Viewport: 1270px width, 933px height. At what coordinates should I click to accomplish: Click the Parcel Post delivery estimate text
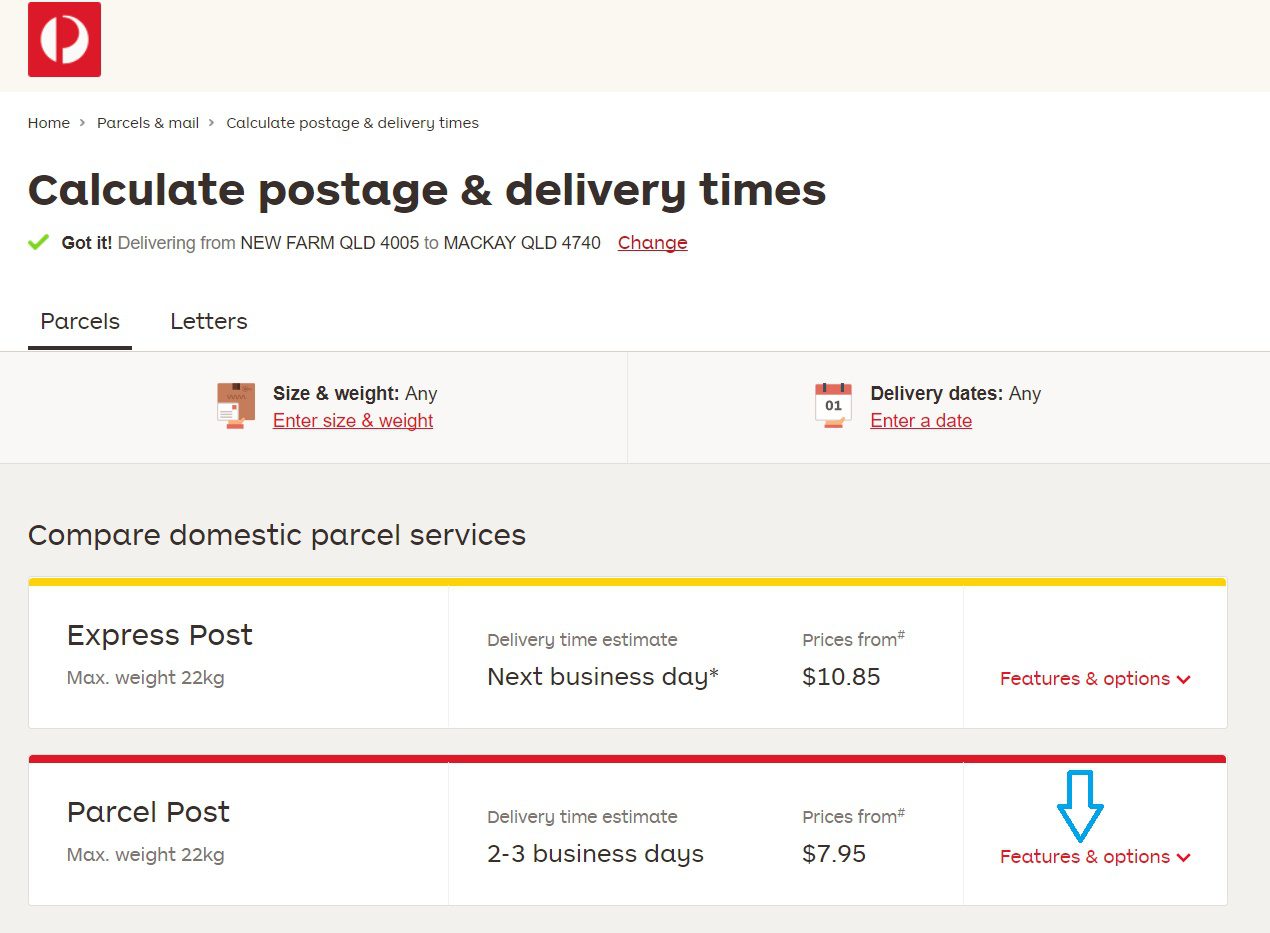pos(594,853)
